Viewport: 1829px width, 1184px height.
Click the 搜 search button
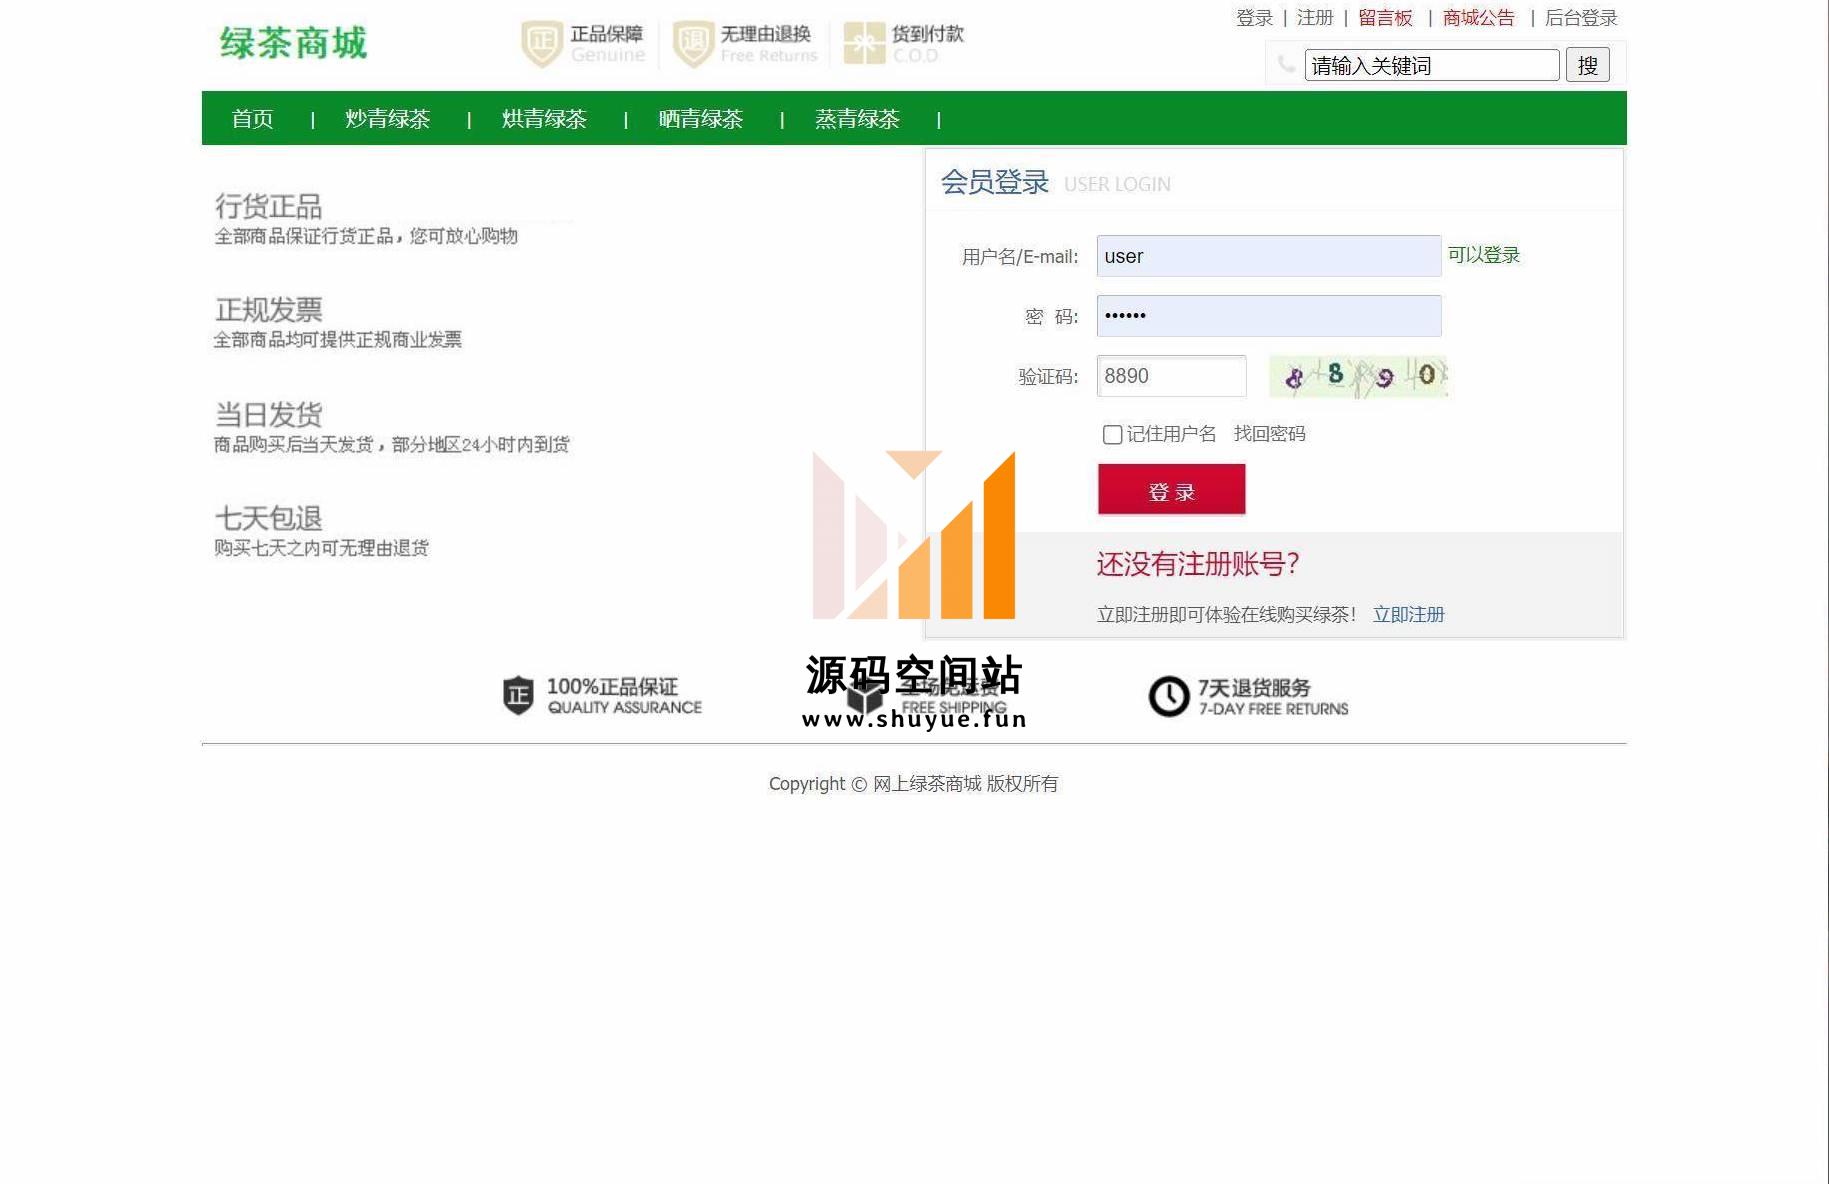(x=1587, y=65)
